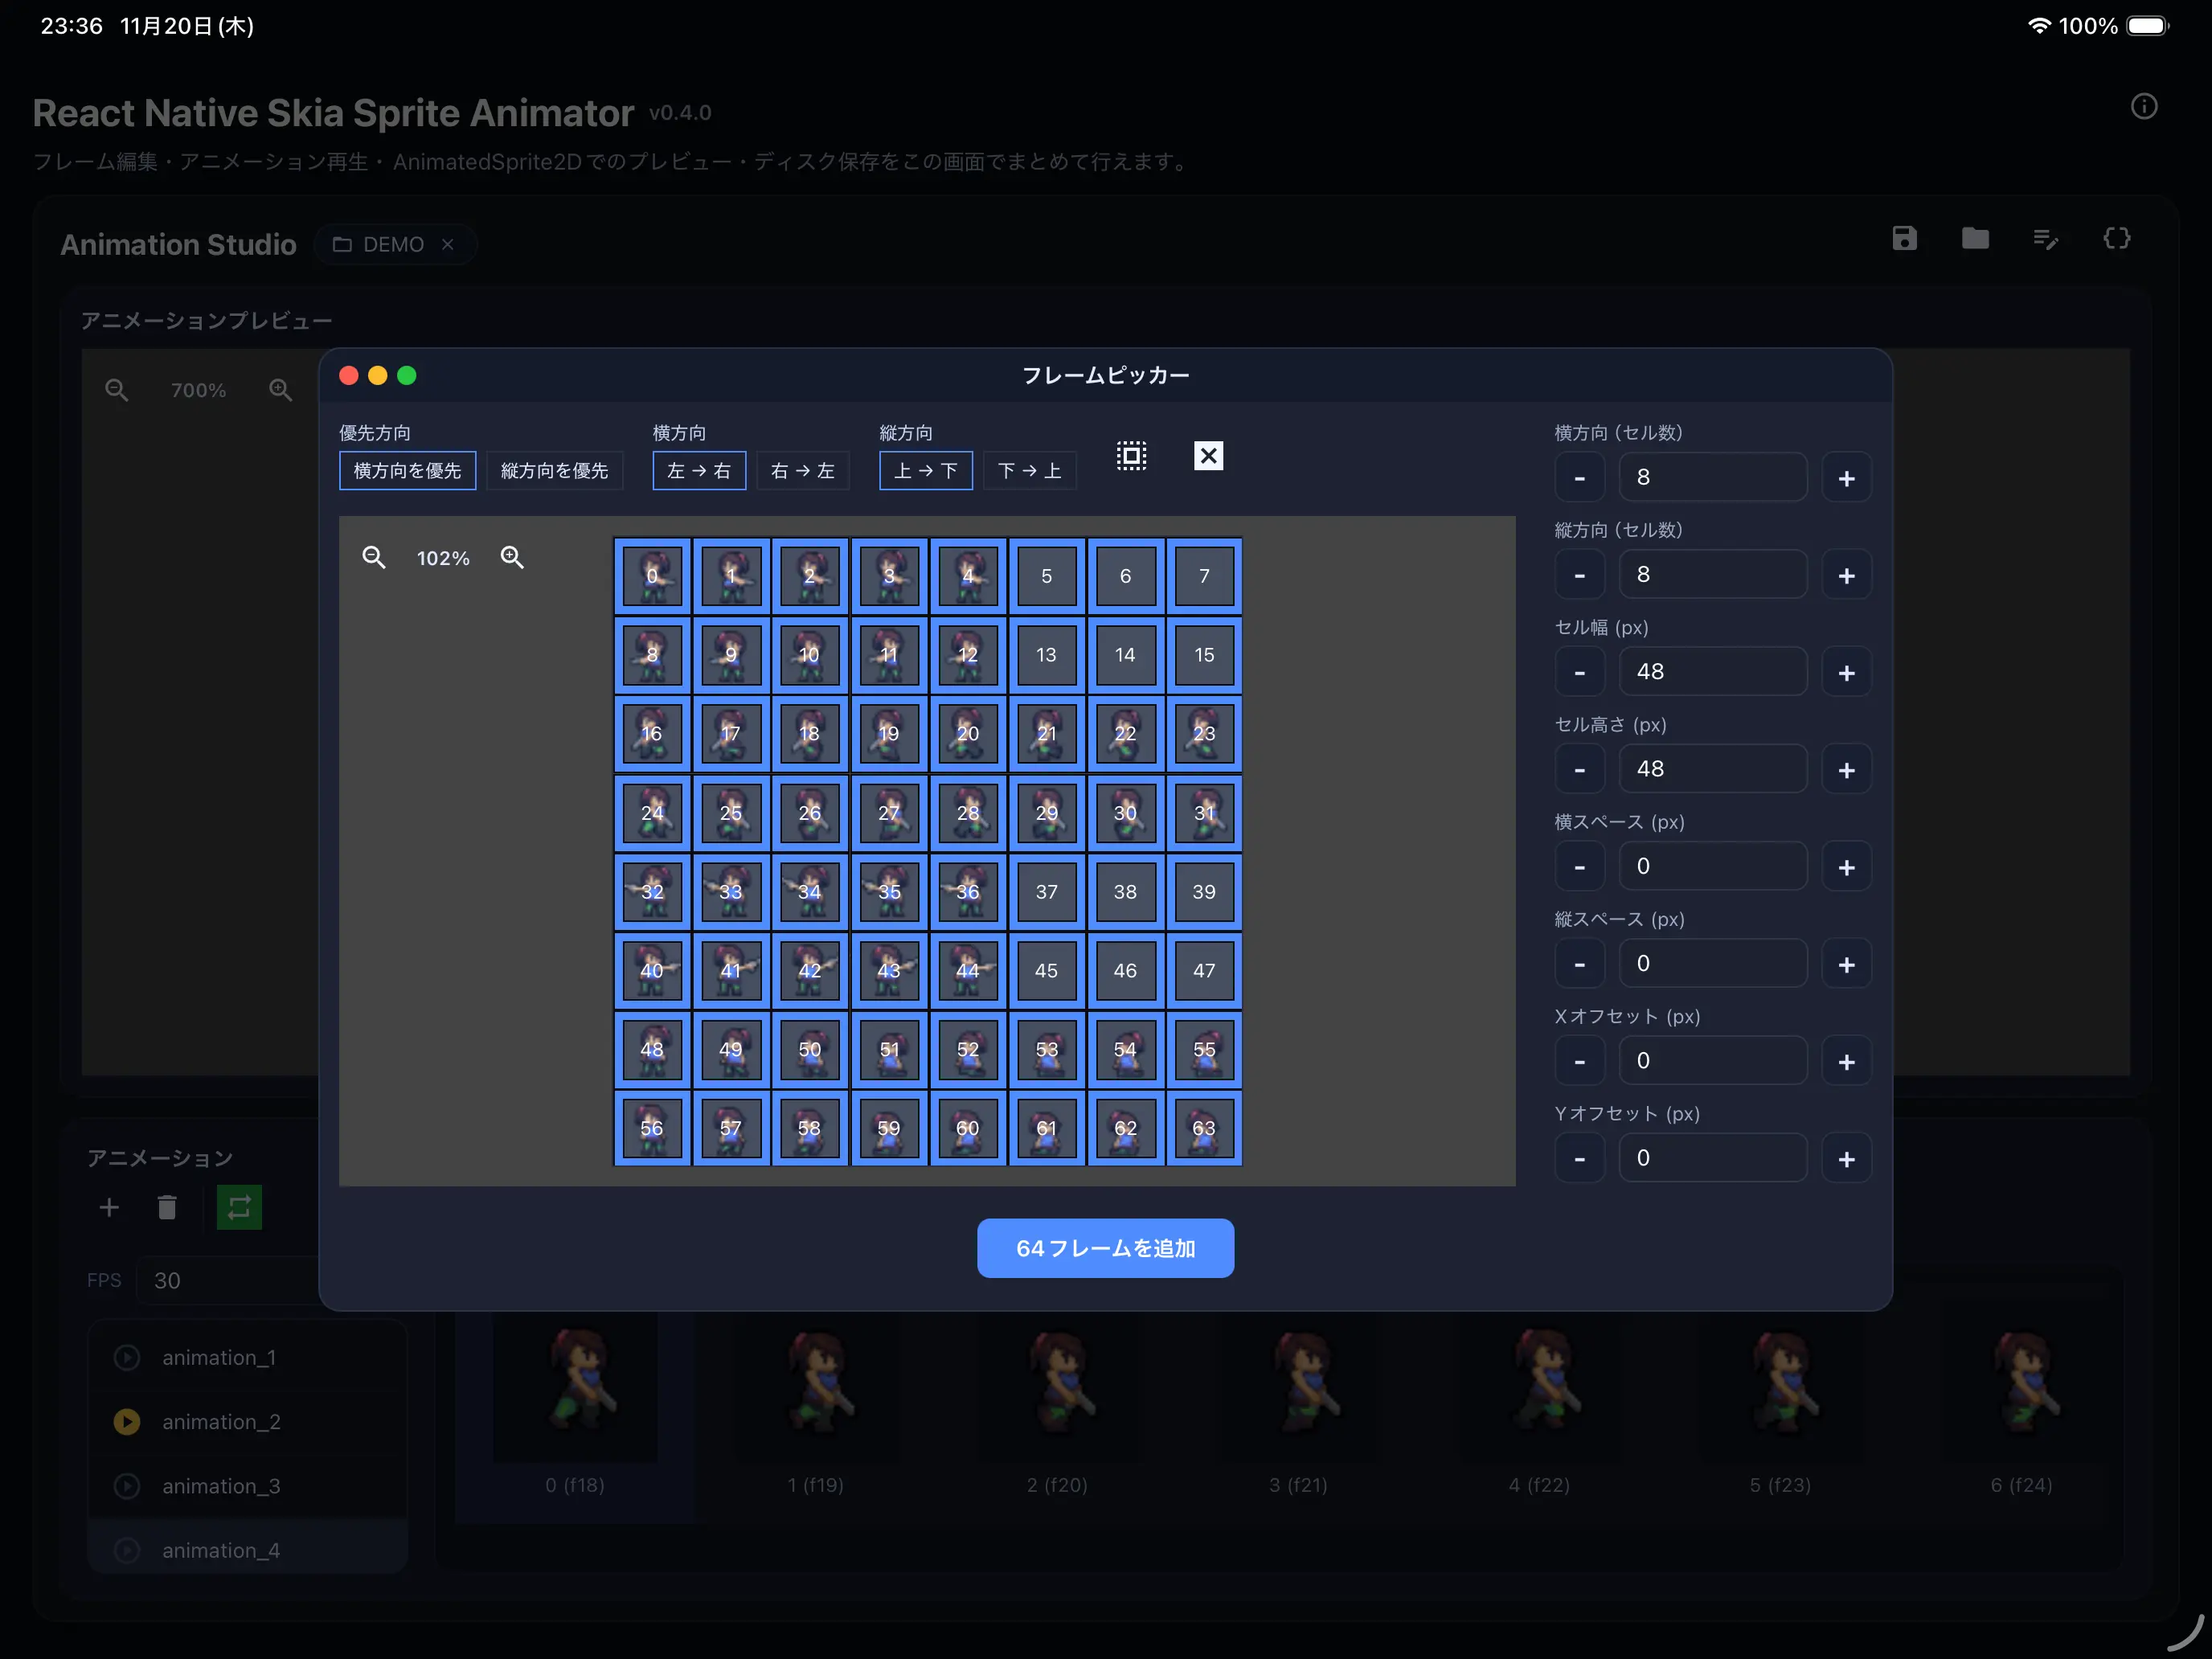Click the select-all frames icon
The image size is (2212, 1659).
point(1131,456)
